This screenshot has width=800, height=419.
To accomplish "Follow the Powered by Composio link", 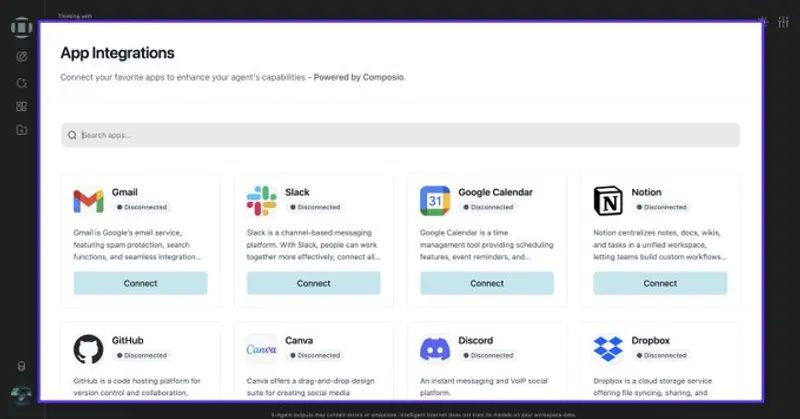I will (x=360, y=77).
